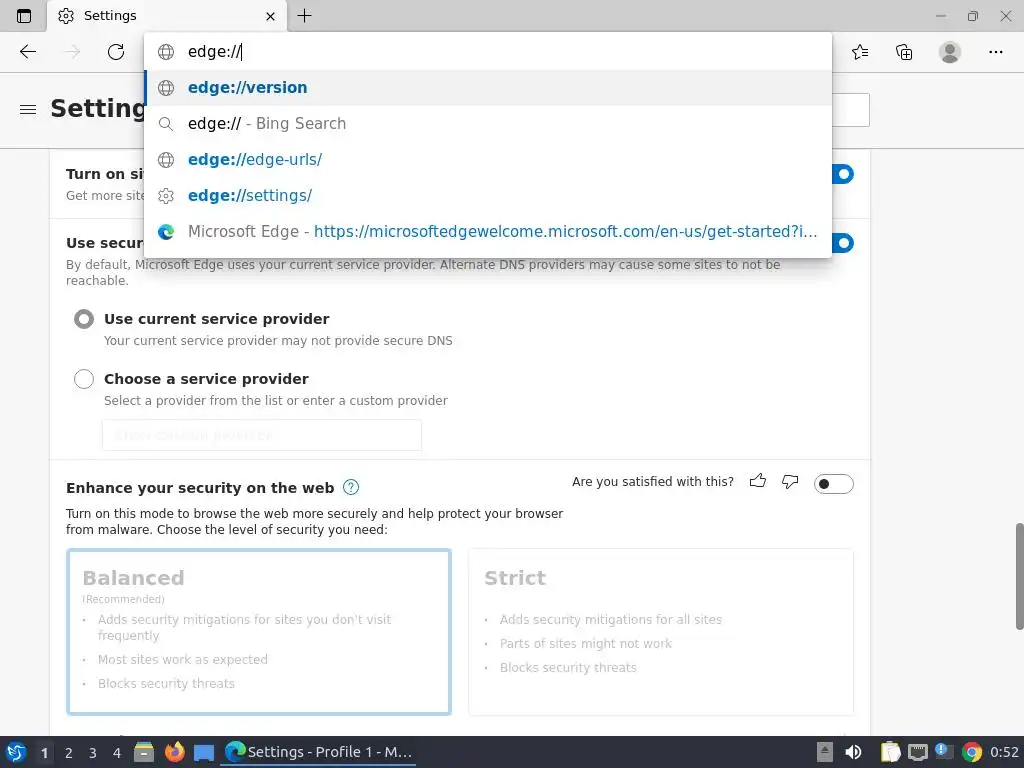The image size is (1024, 768).
Task: Select the Balanced security card
Action: [259, 632]
